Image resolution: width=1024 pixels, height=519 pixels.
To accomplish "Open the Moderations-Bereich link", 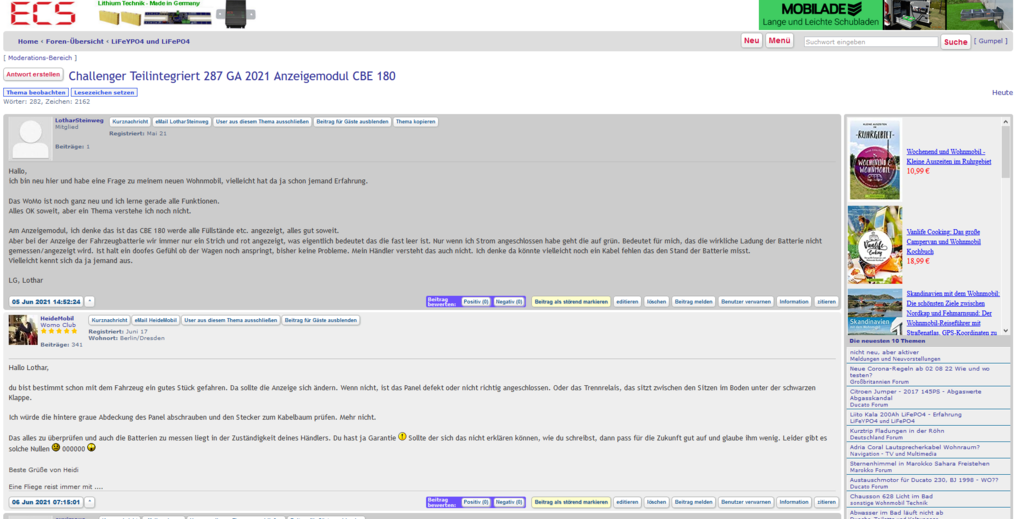I will coord(40,58).
